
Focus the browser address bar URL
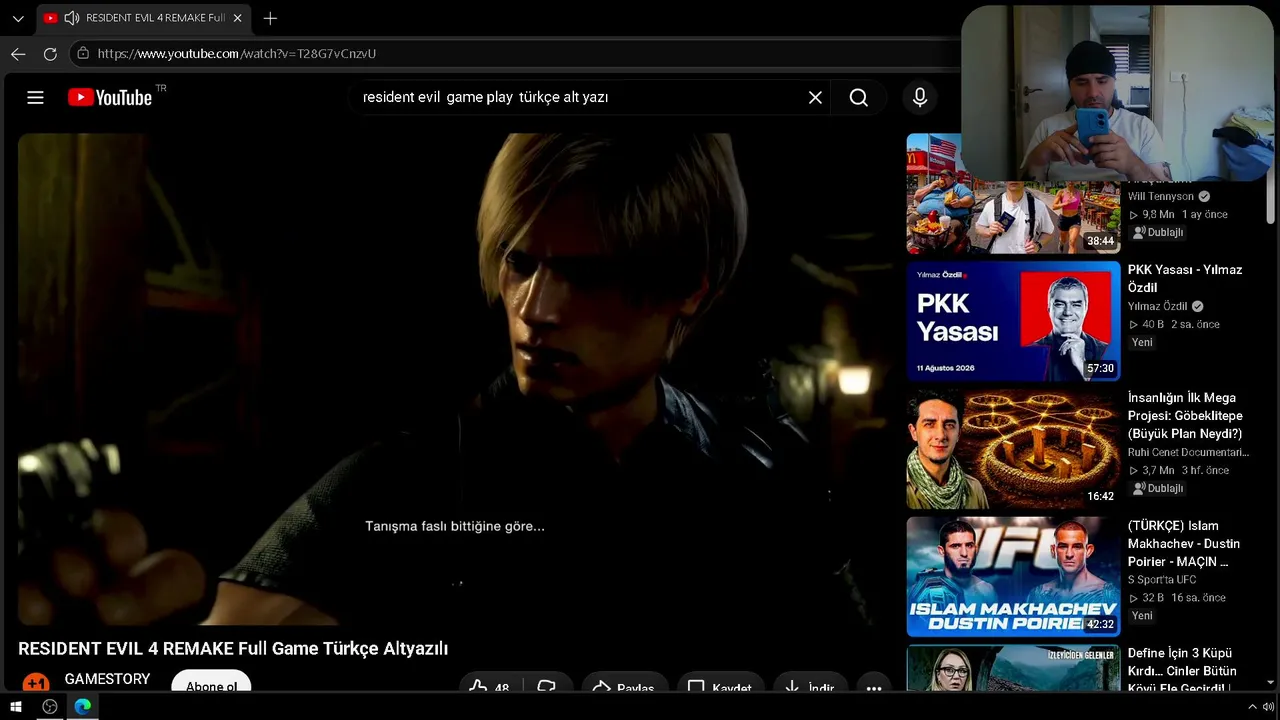237,54
